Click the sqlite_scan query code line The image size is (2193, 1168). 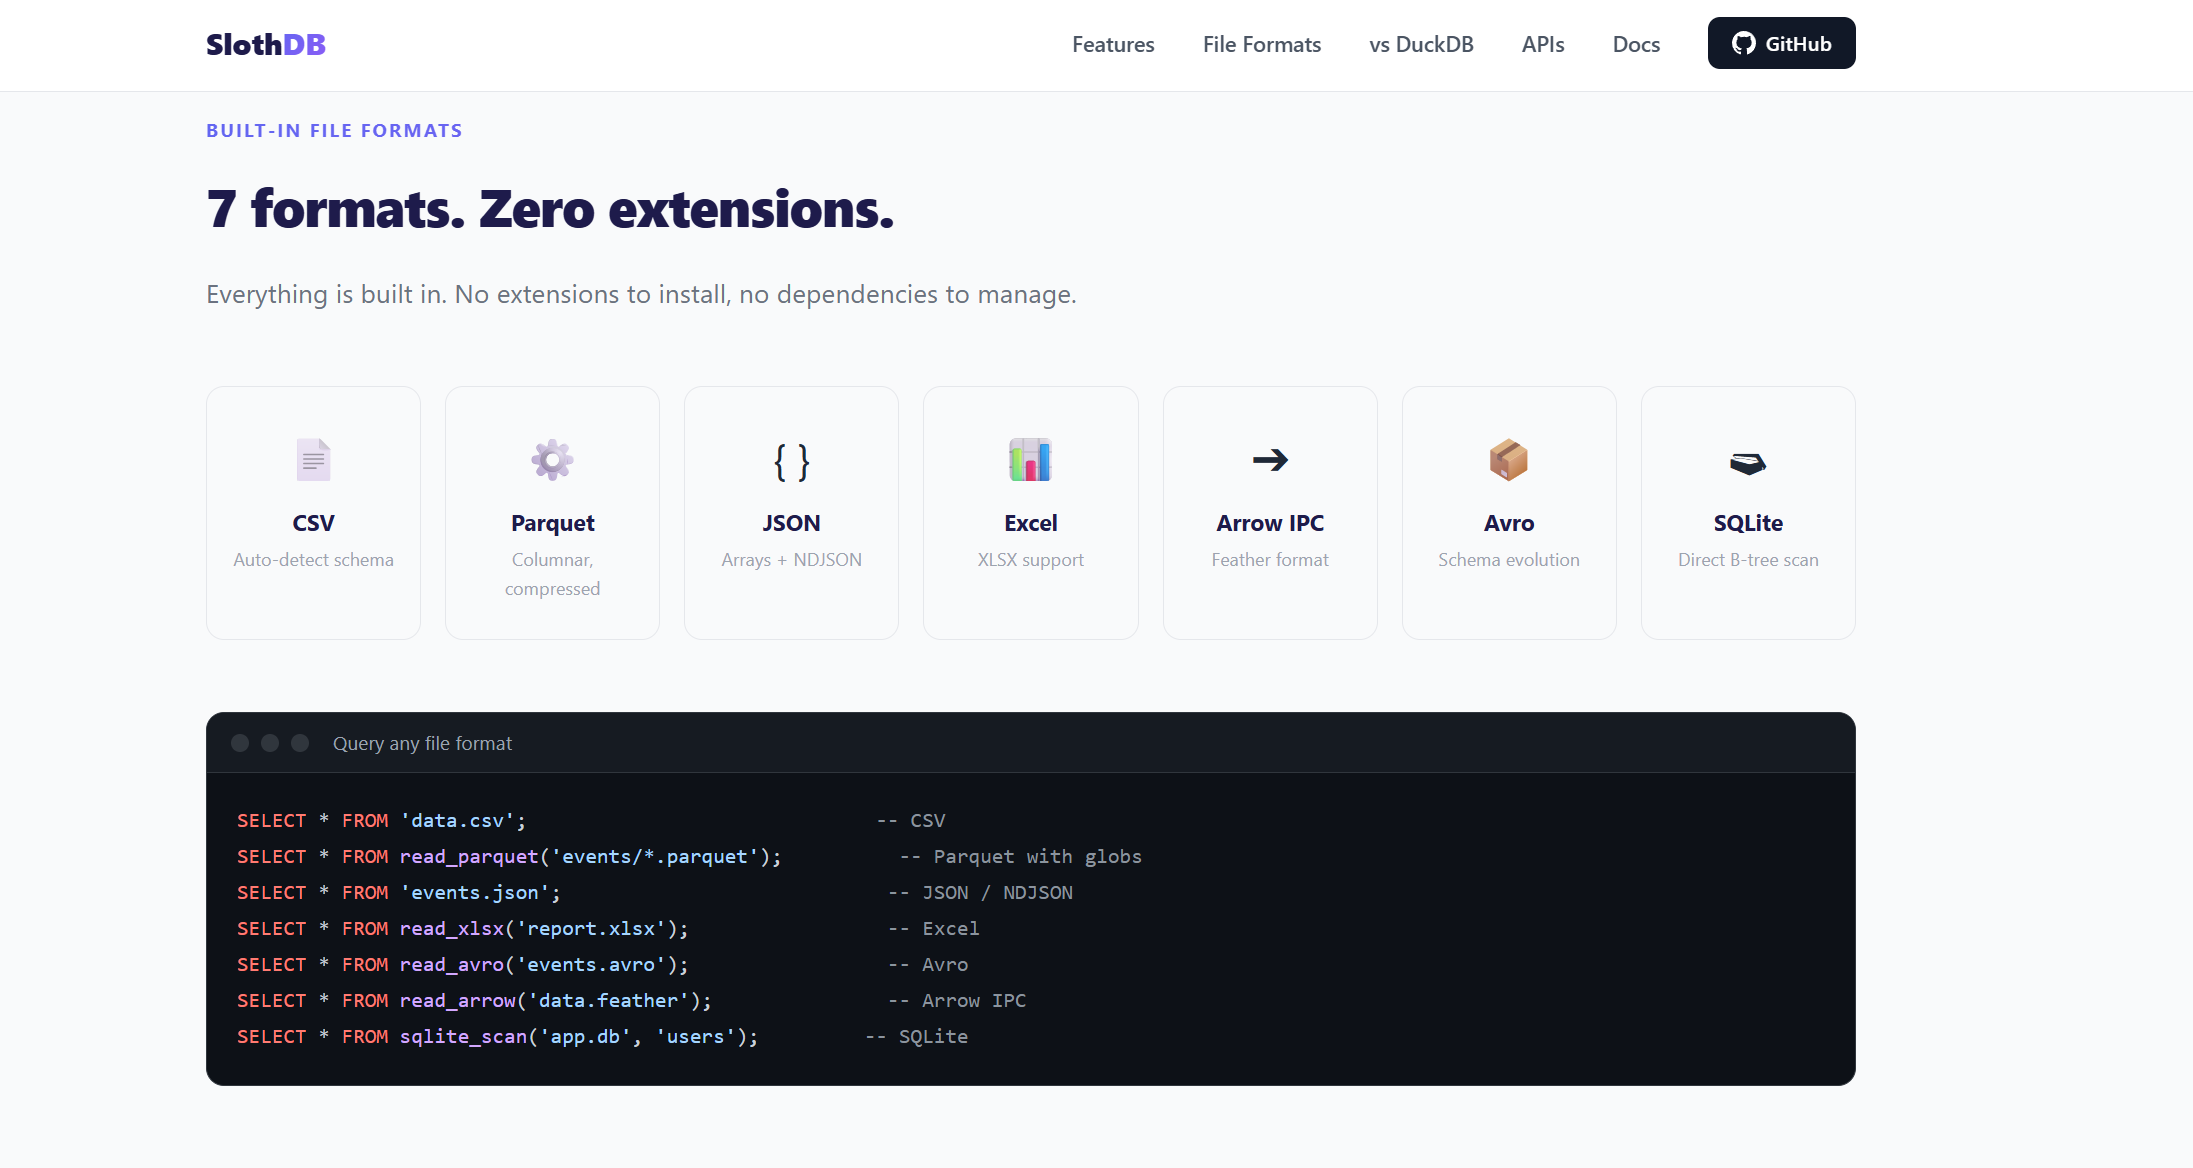click(497, 1037)
